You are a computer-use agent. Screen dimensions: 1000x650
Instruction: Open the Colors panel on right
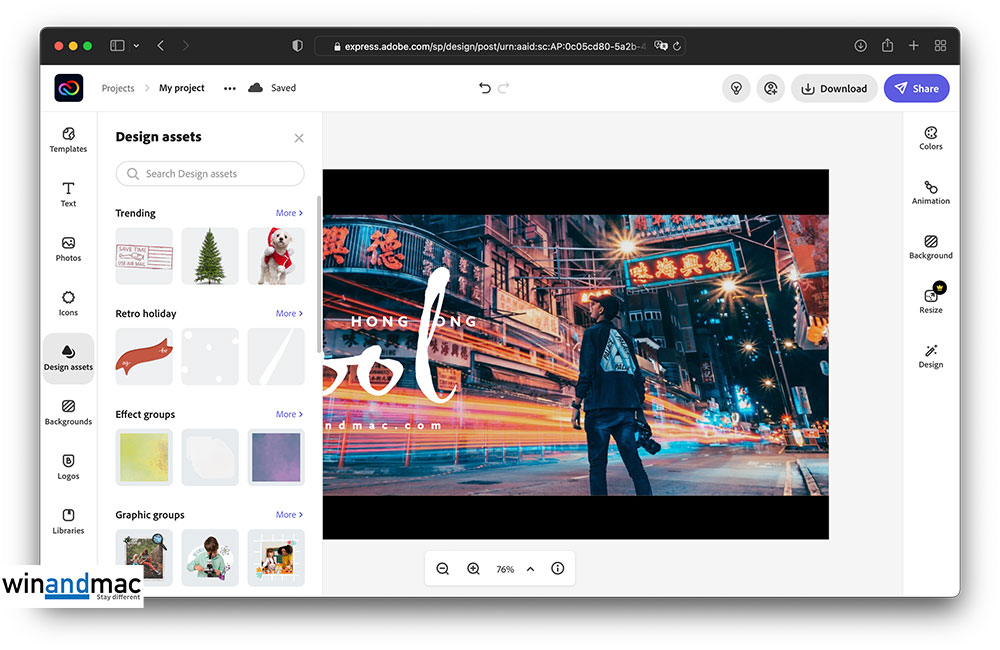[x=930, y=139]
